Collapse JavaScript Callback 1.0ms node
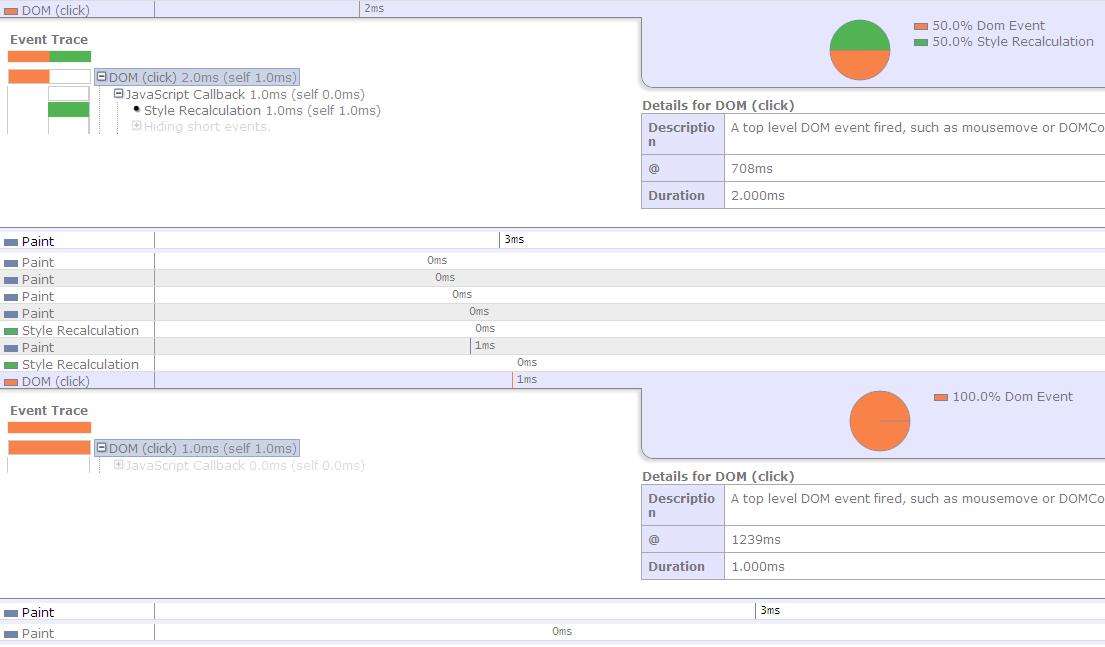 [118, 94]
